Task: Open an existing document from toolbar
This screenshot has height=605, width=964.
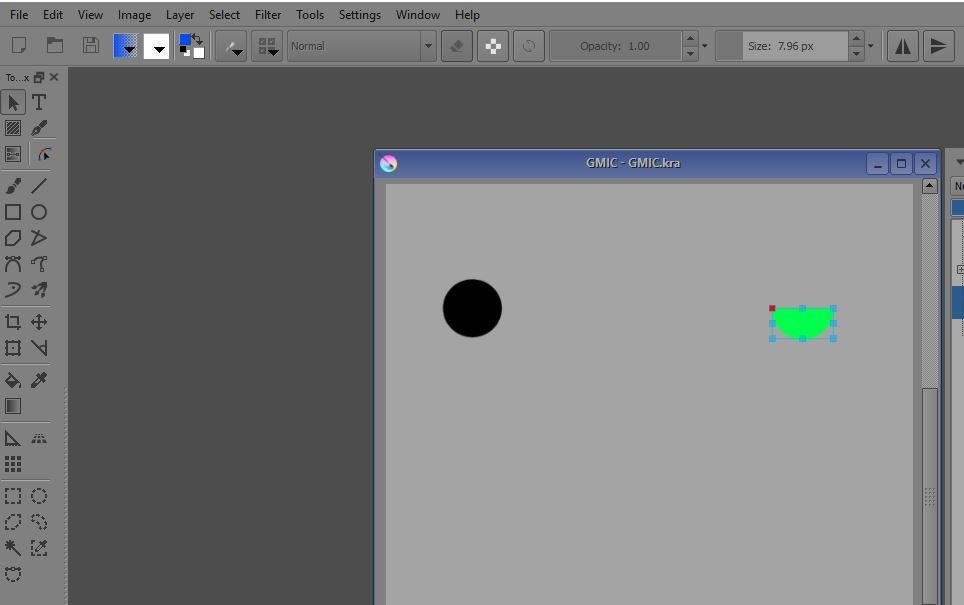Action: (55, 45)
